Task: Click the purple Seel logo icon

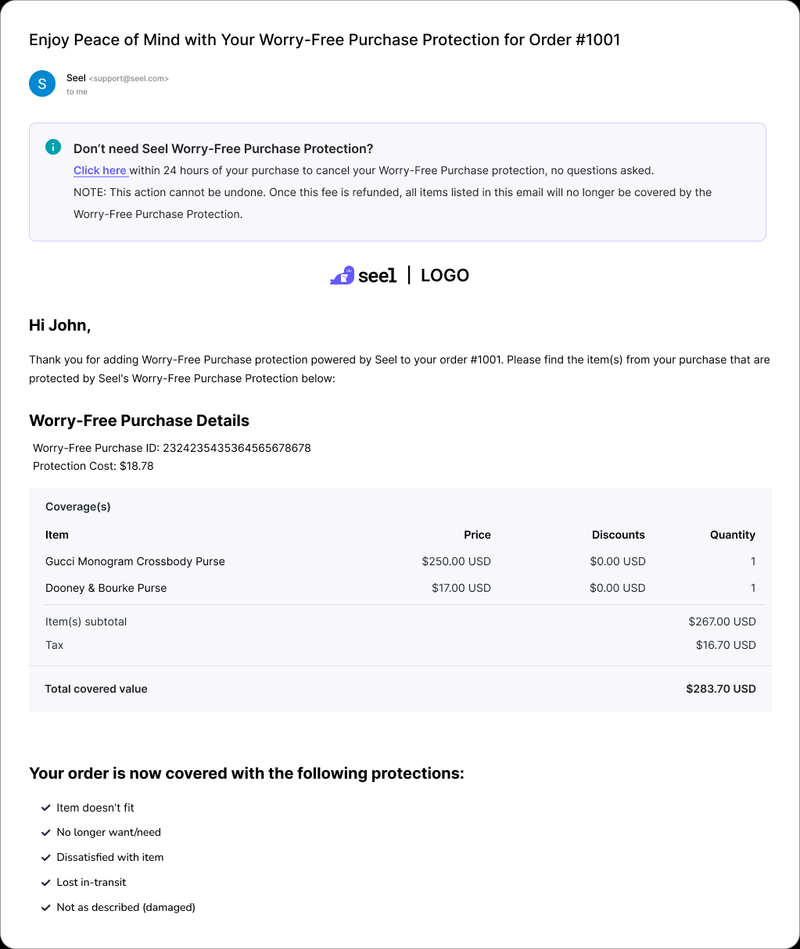Action: point(342,275)
